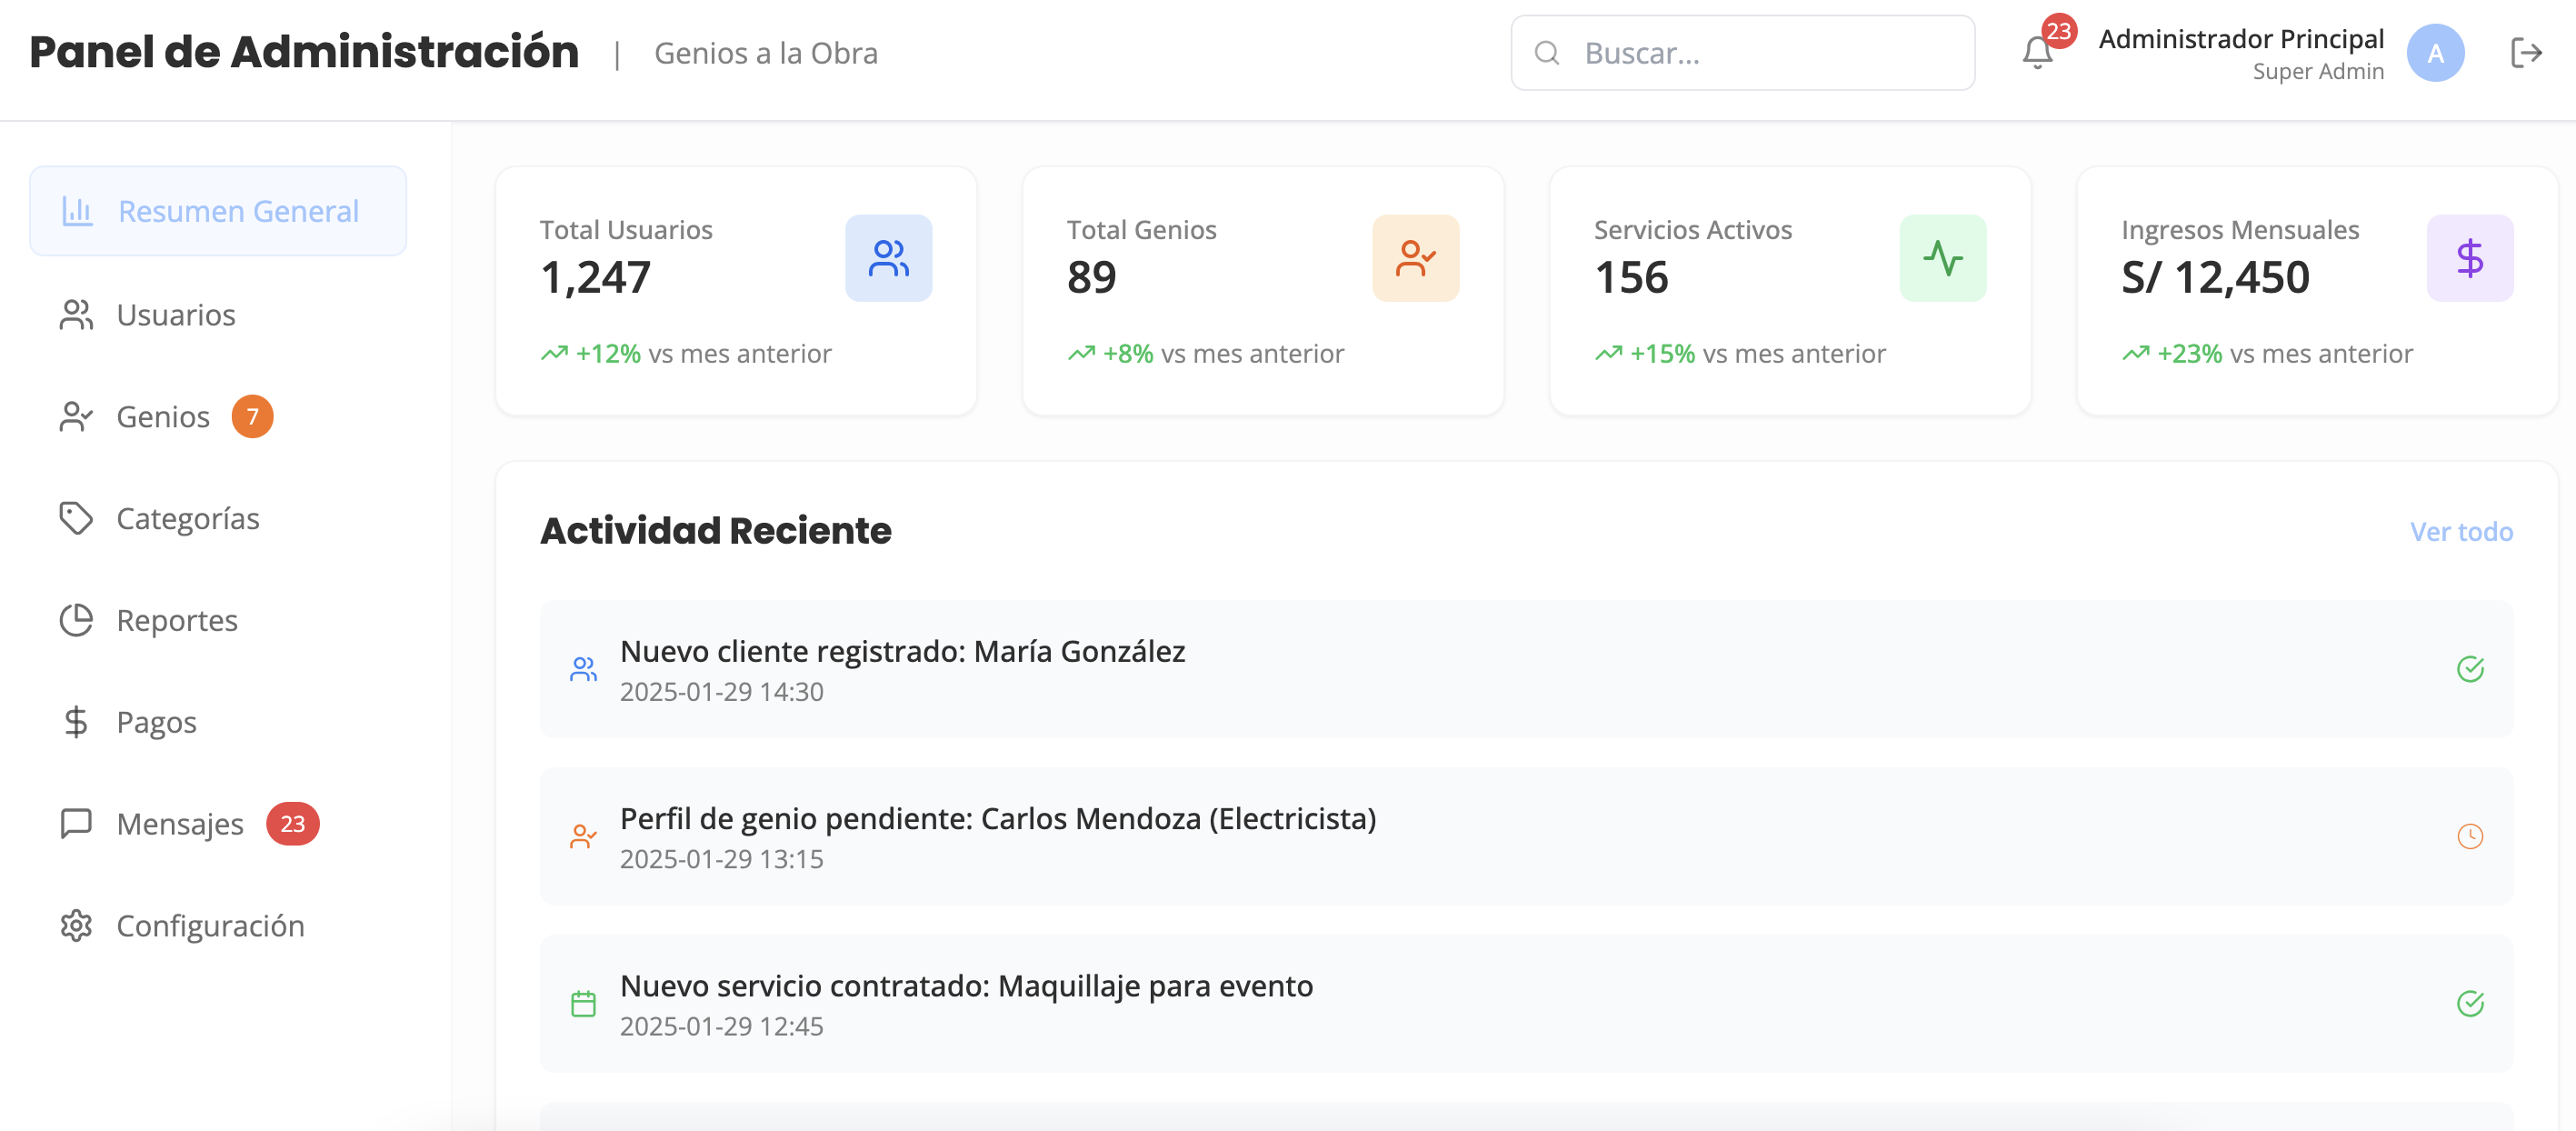Click the logout arrow icon
The height and width of the screenshot is (1131, 2576).
point(2525,53)
